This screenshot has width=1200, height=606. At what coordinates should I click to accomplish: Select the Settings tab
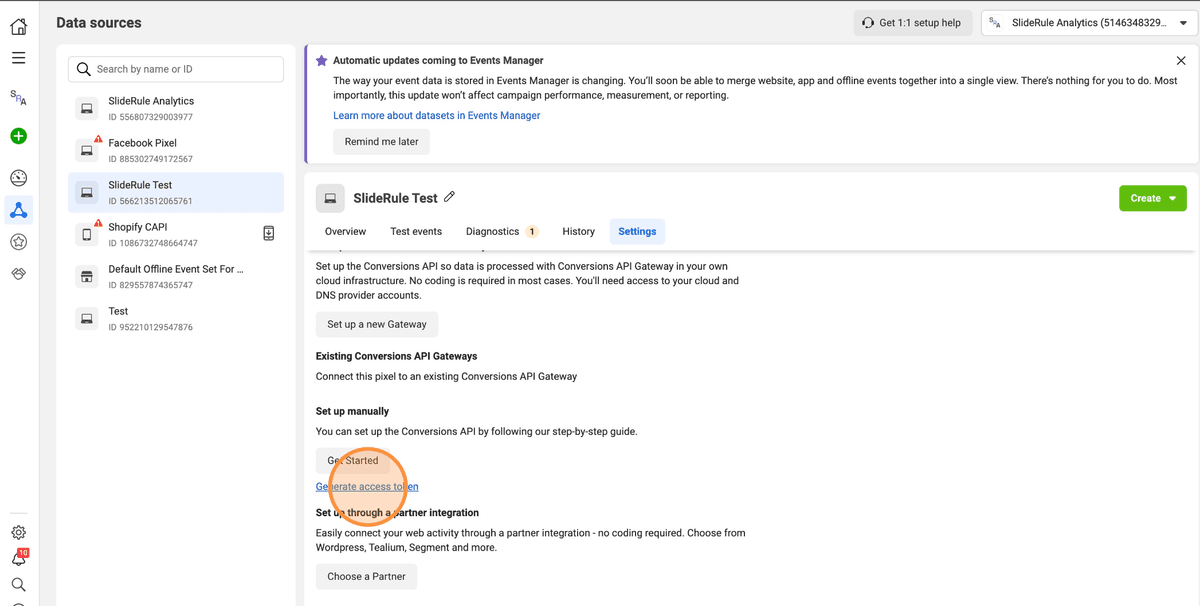click(637, 231)
